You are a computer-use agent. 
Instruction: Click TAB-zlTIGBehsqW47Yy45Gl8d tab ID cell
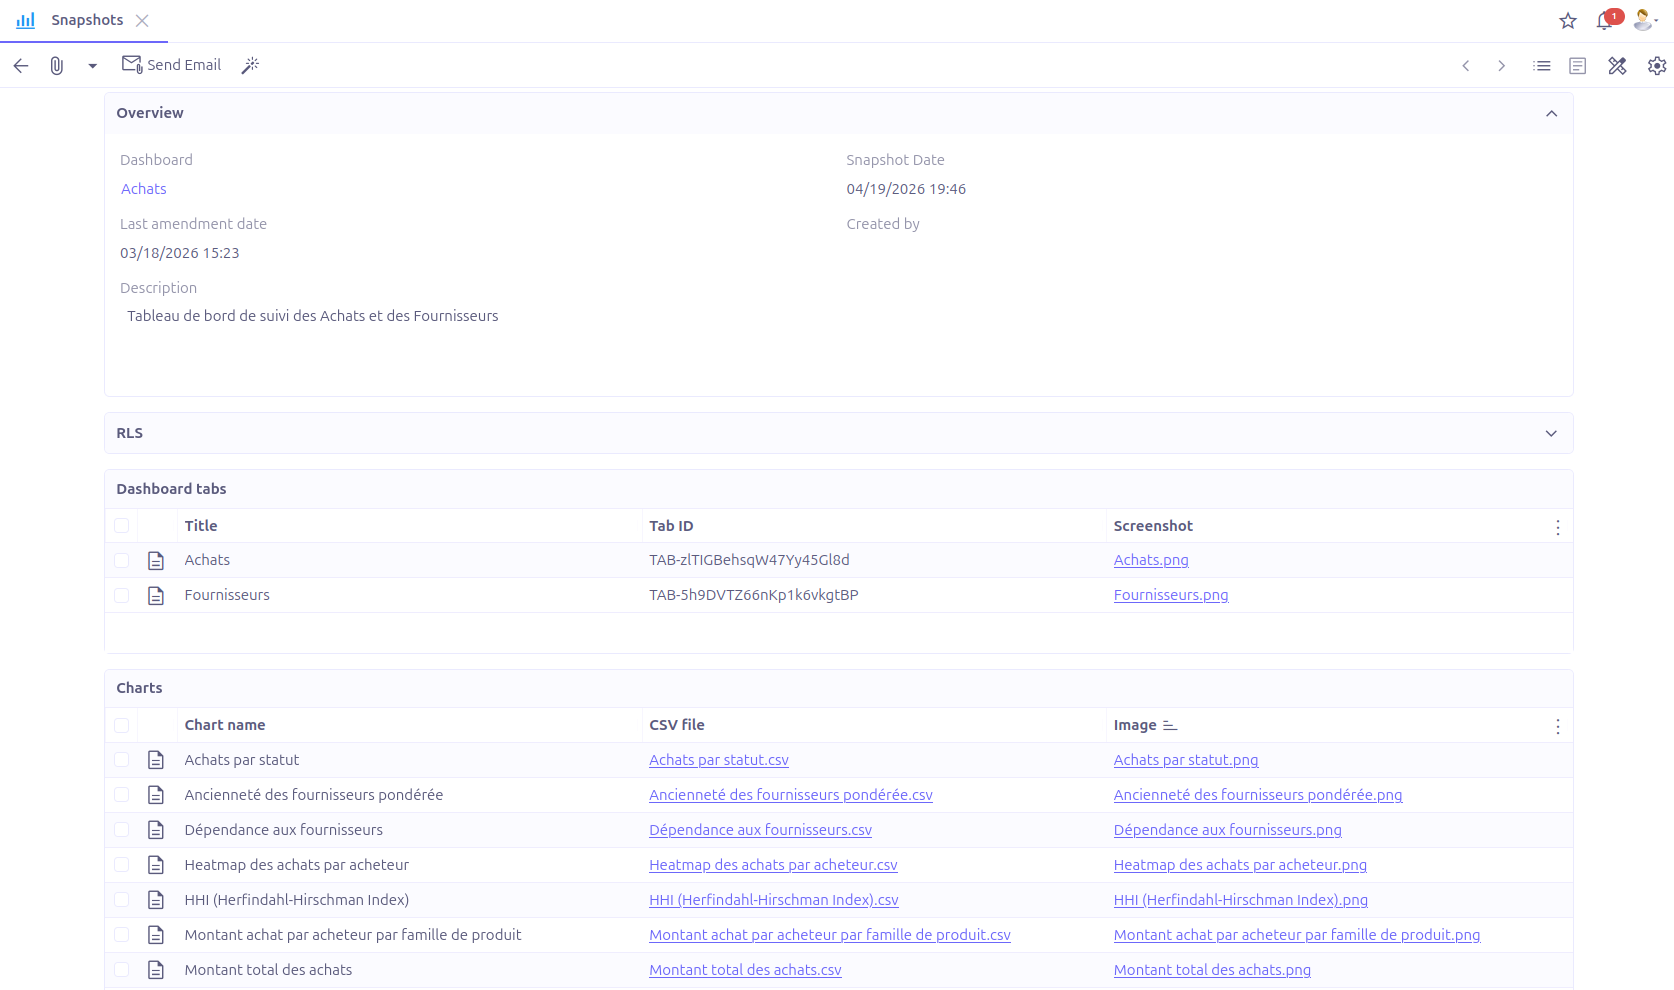pos(749,560)
